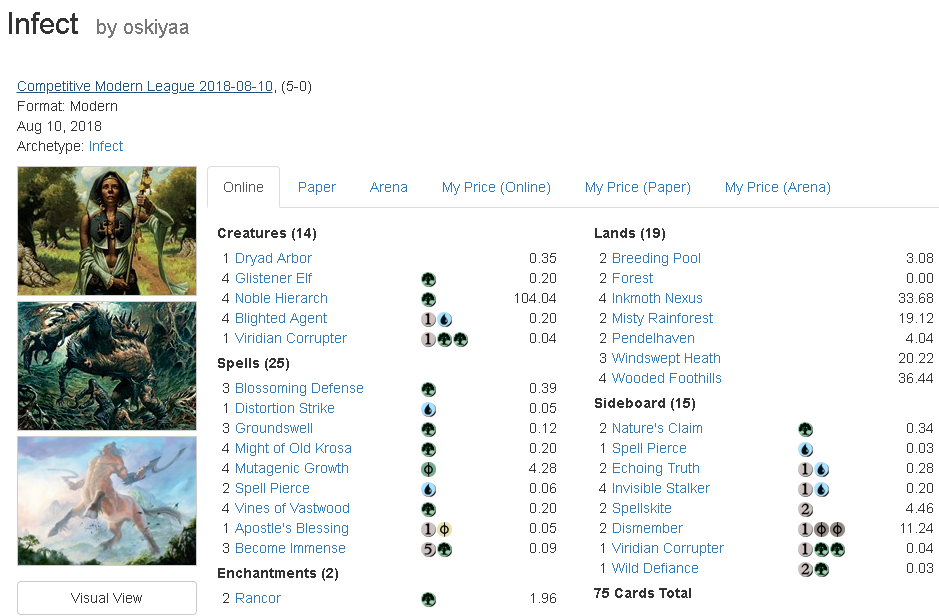Open the Noble Hierarch card link
The height and width of the screenshot is (616, 939).
[x=281, y=298]
